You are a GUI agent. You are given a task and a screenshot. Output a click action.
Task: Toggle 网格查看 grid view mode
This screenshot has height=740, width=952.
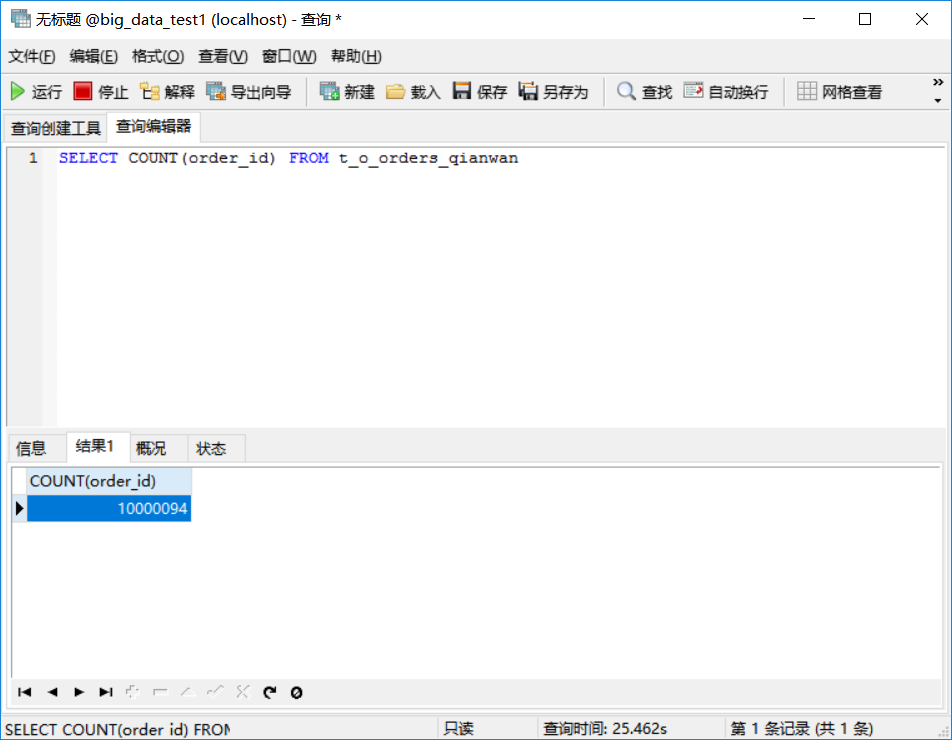(831, 91)
